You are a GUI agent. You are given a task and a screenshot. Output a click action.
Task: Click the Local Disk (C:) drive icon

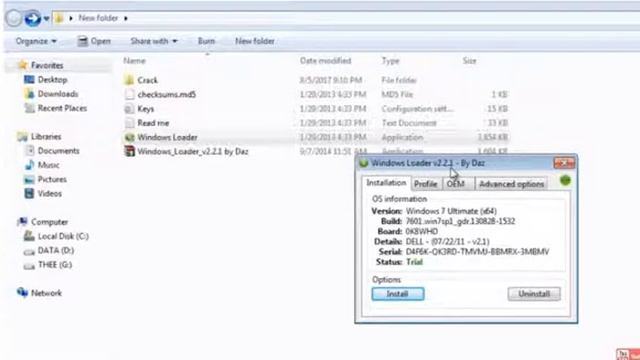tap(29, 236)
